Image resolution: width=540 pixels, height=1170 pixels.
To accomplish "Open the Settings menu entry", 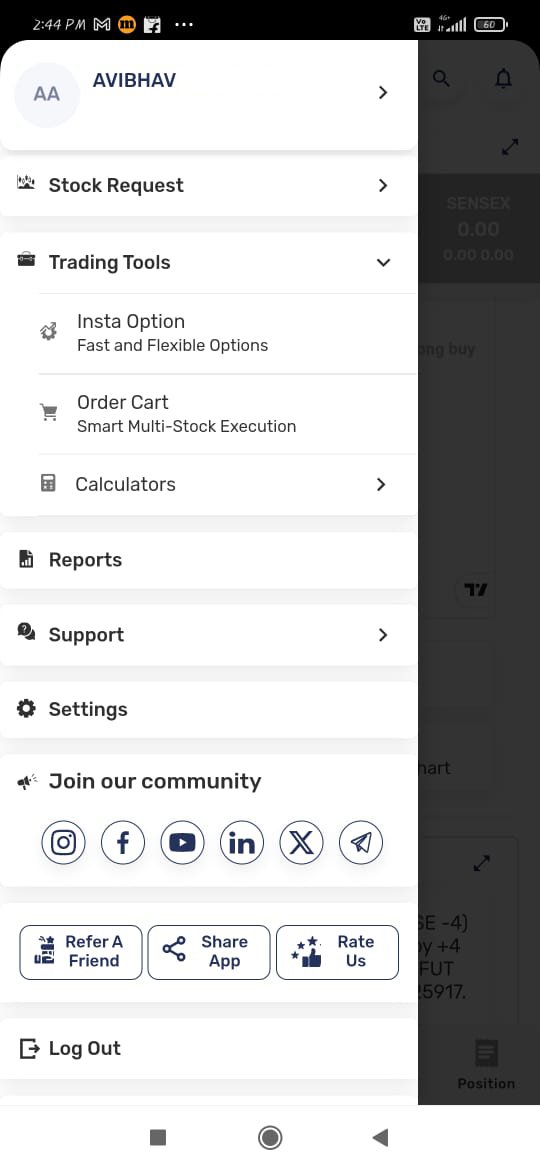I will click(x=209, y=709).
